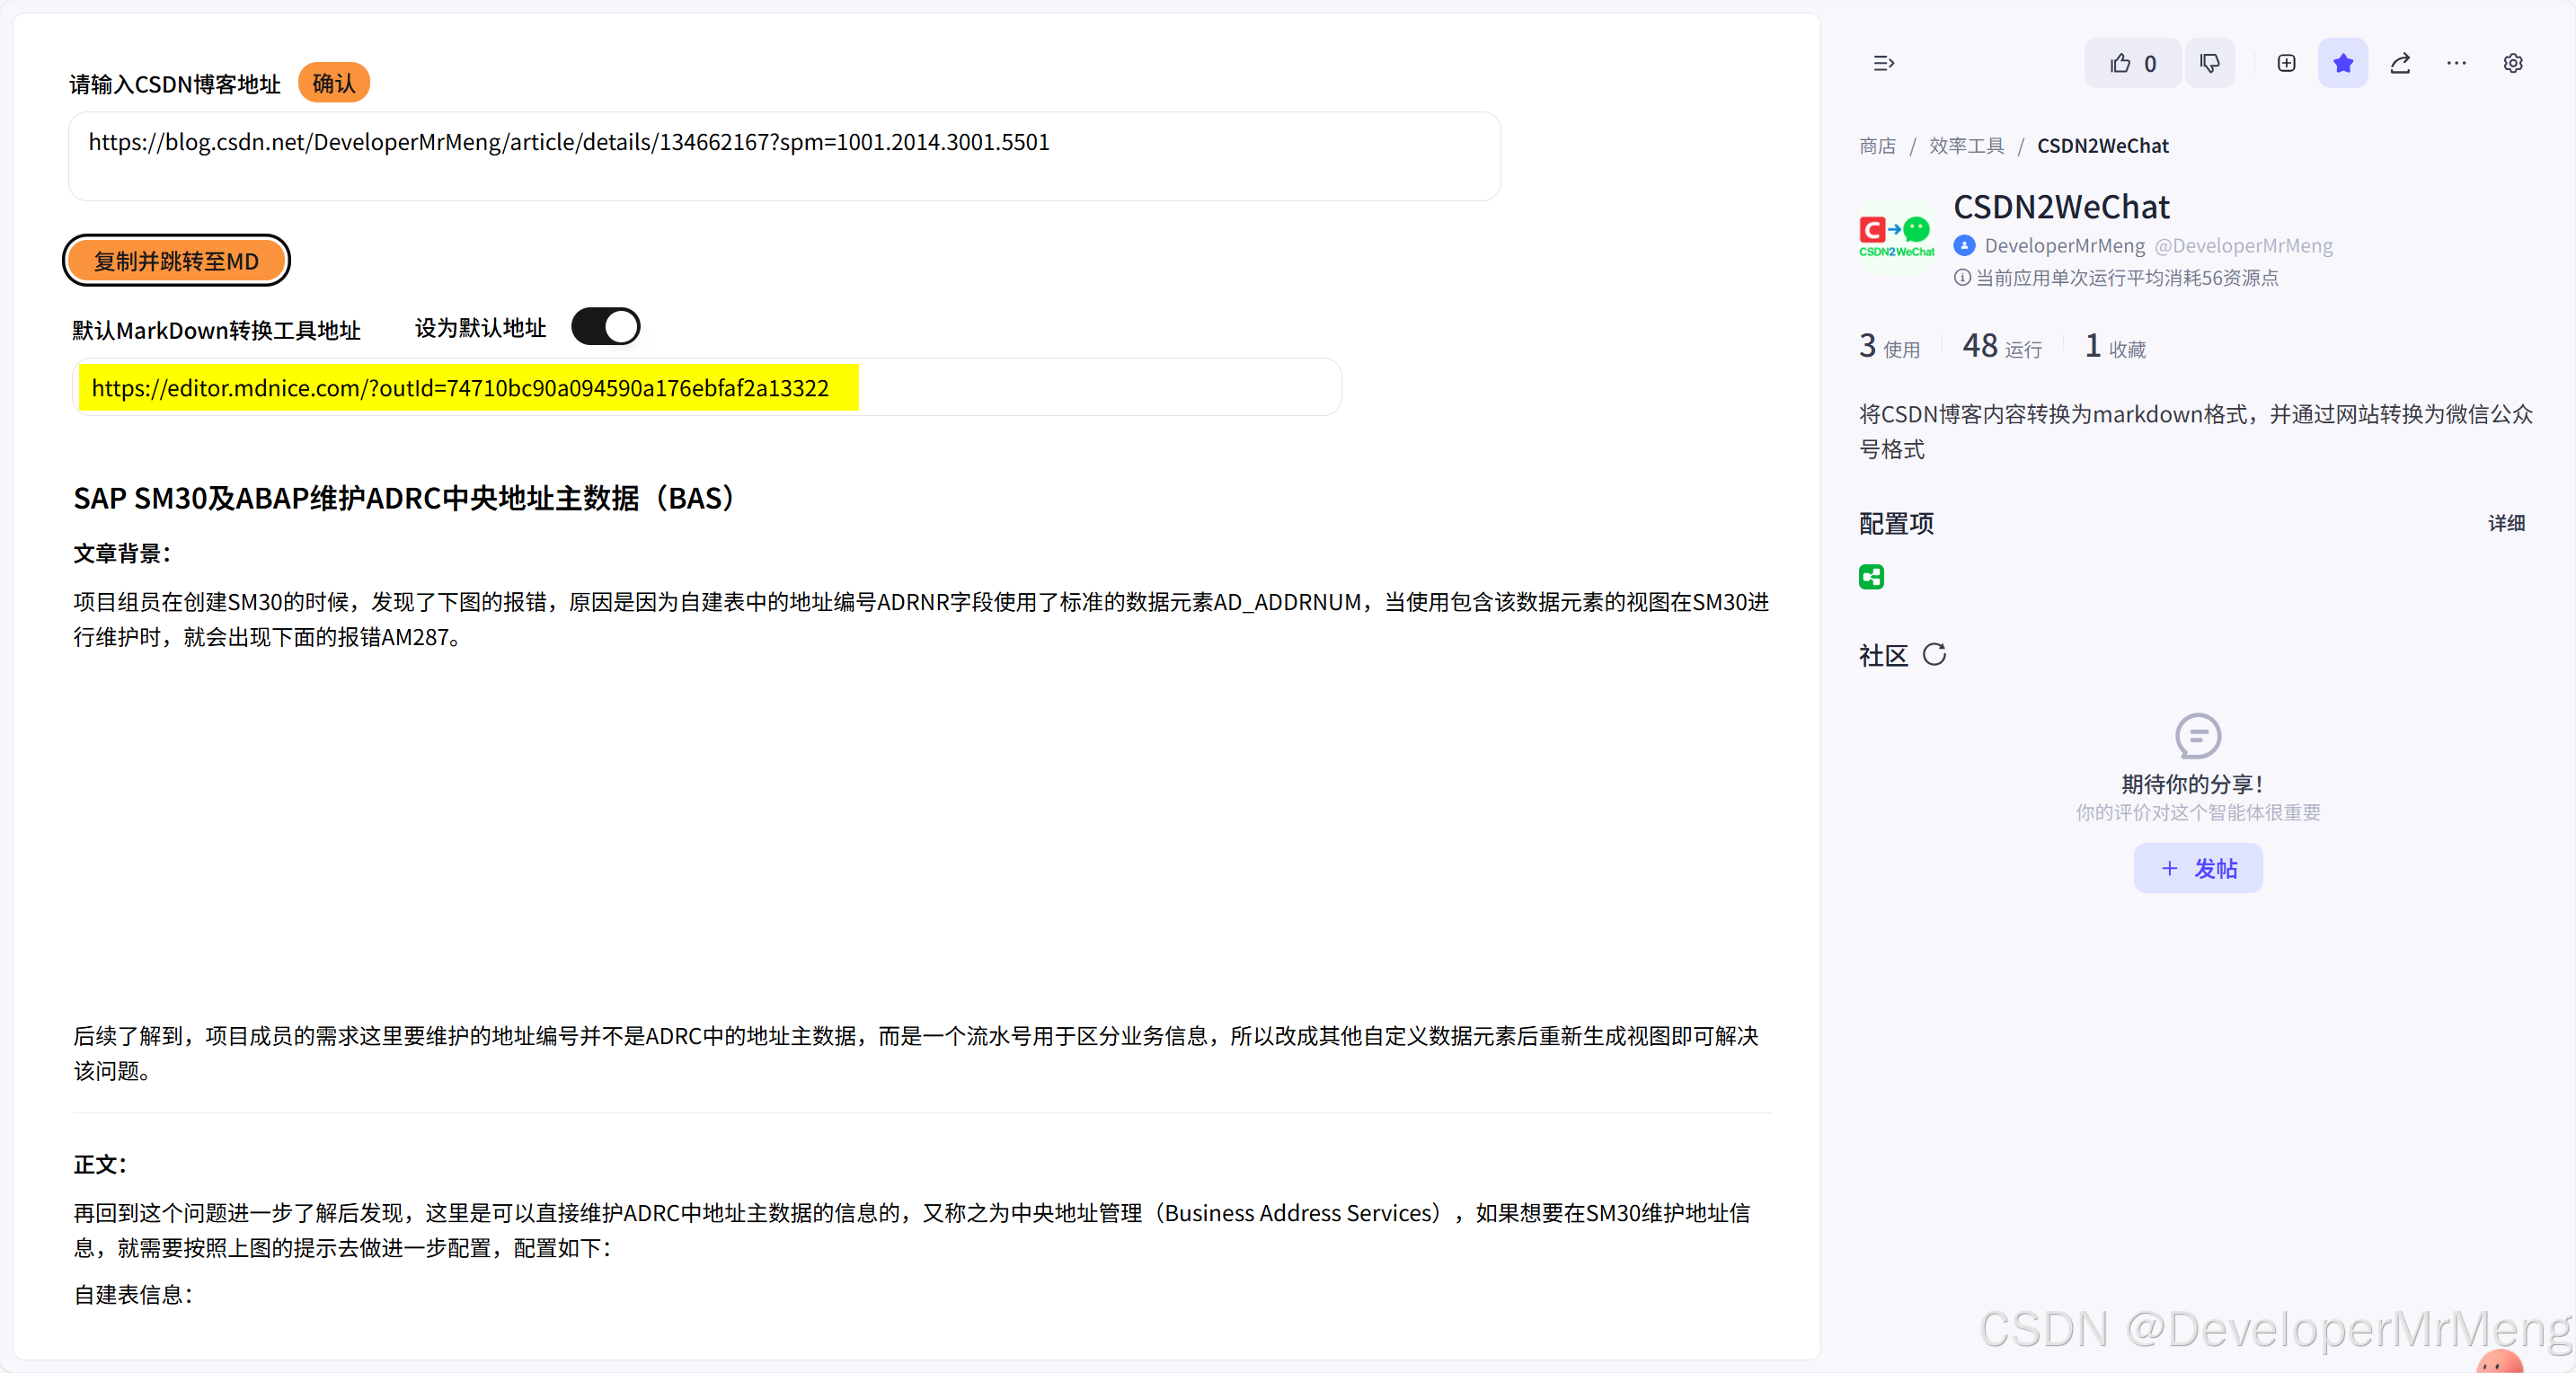The width and height of the screenshot is (2576, 1373).
Task: Click the 发帖 post button
Action: (2197, 868)
